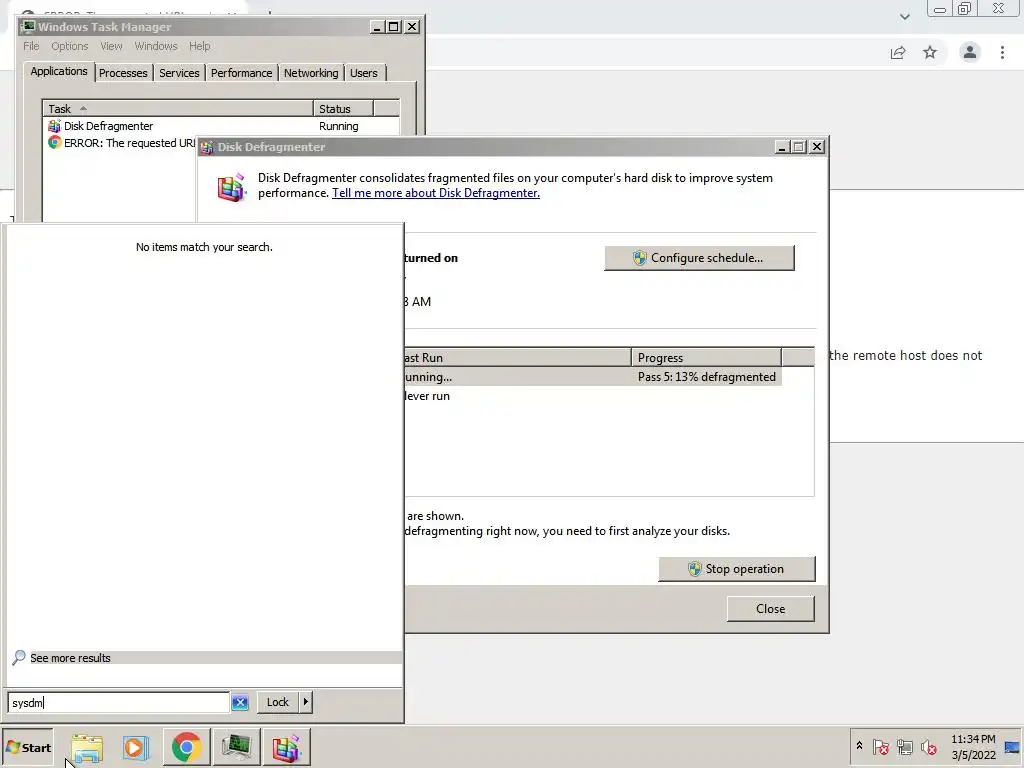Switch to the Services tab

[179, 73]
